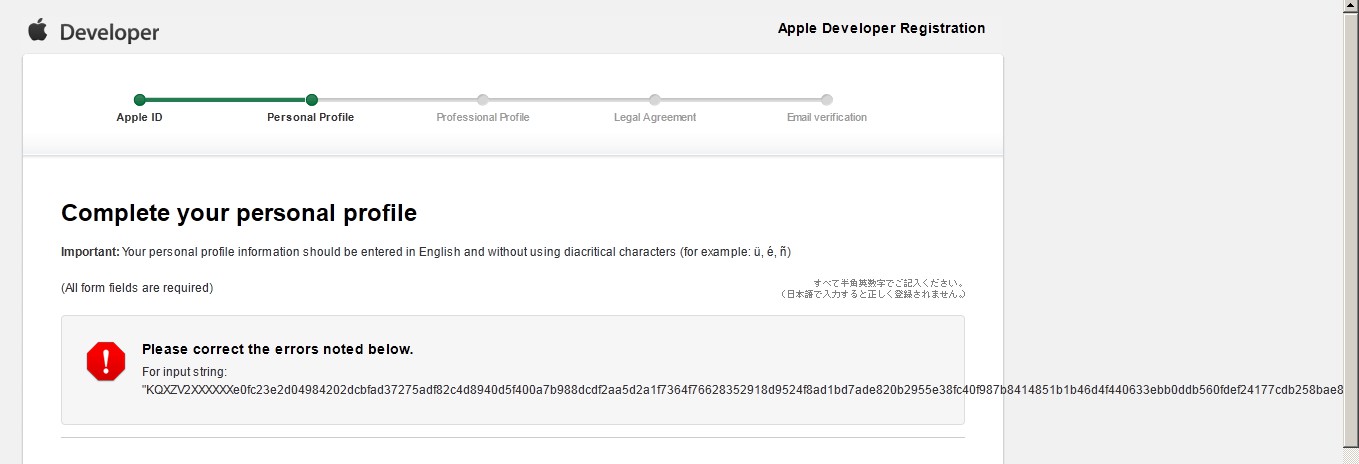Click the For input string label
Screen dimensions: 1359x464
(185, 372)
